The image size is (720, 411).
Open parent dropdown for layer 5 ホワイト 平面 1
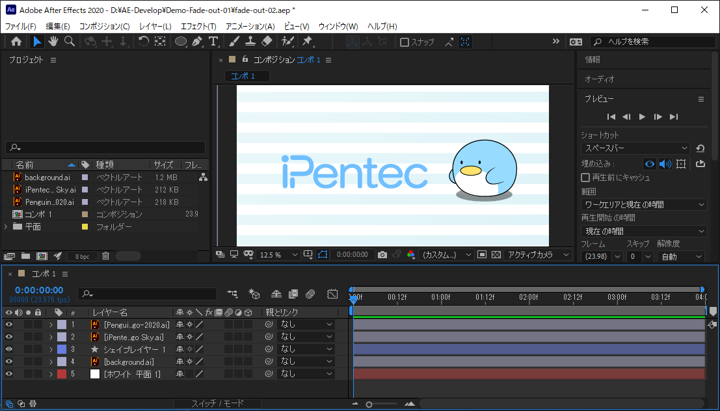pos(306,374)
